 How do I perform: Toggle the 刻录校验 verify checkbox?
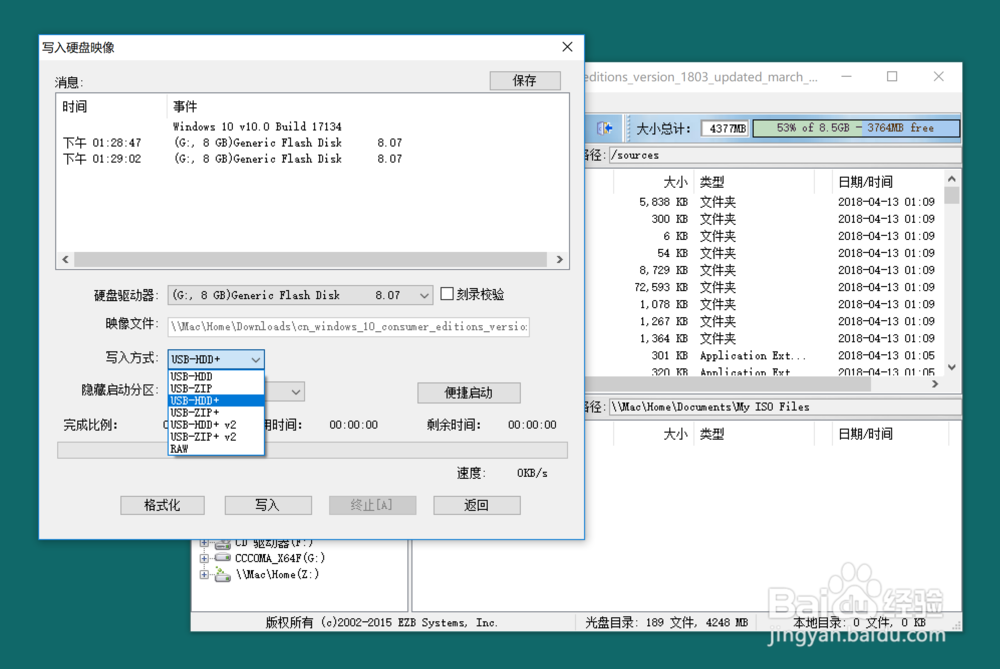447,294
